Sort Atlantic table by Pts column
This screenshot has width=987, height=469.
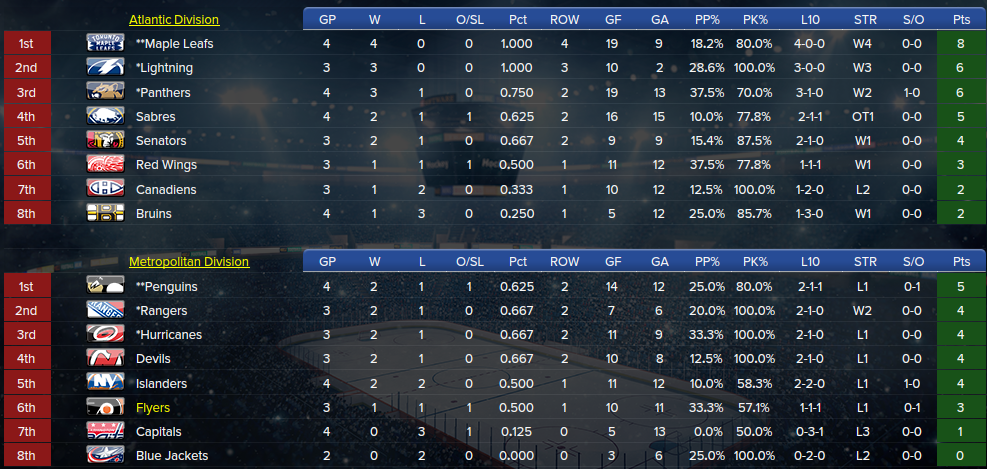point(962,19)
